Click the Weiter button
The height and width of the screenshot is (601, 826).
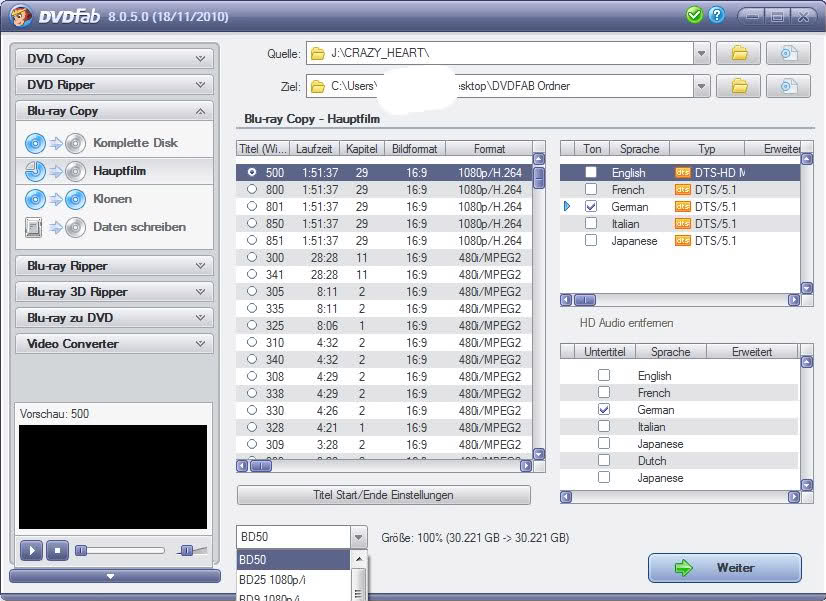pyautogui.click(x=724, y=568)
